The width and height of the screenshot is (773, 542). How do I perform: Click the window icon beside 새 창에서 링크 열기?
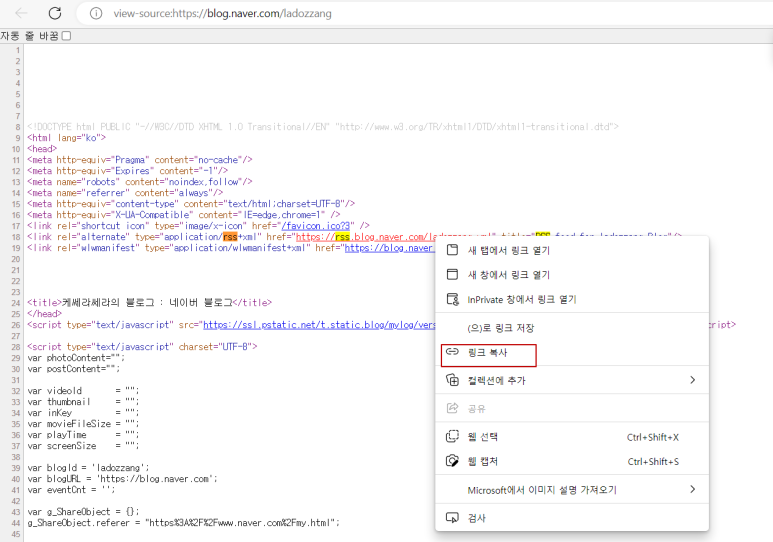pyautogui.click(x=452, y=274)
